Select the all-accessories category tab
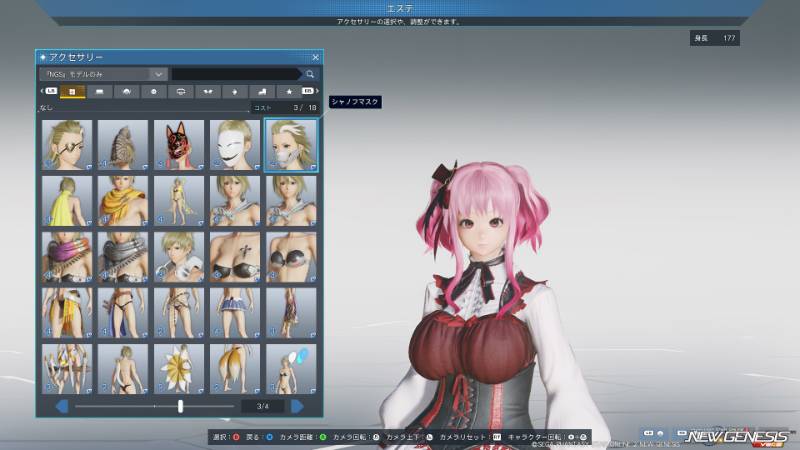The image size is (800, 450). pos(72,92)
